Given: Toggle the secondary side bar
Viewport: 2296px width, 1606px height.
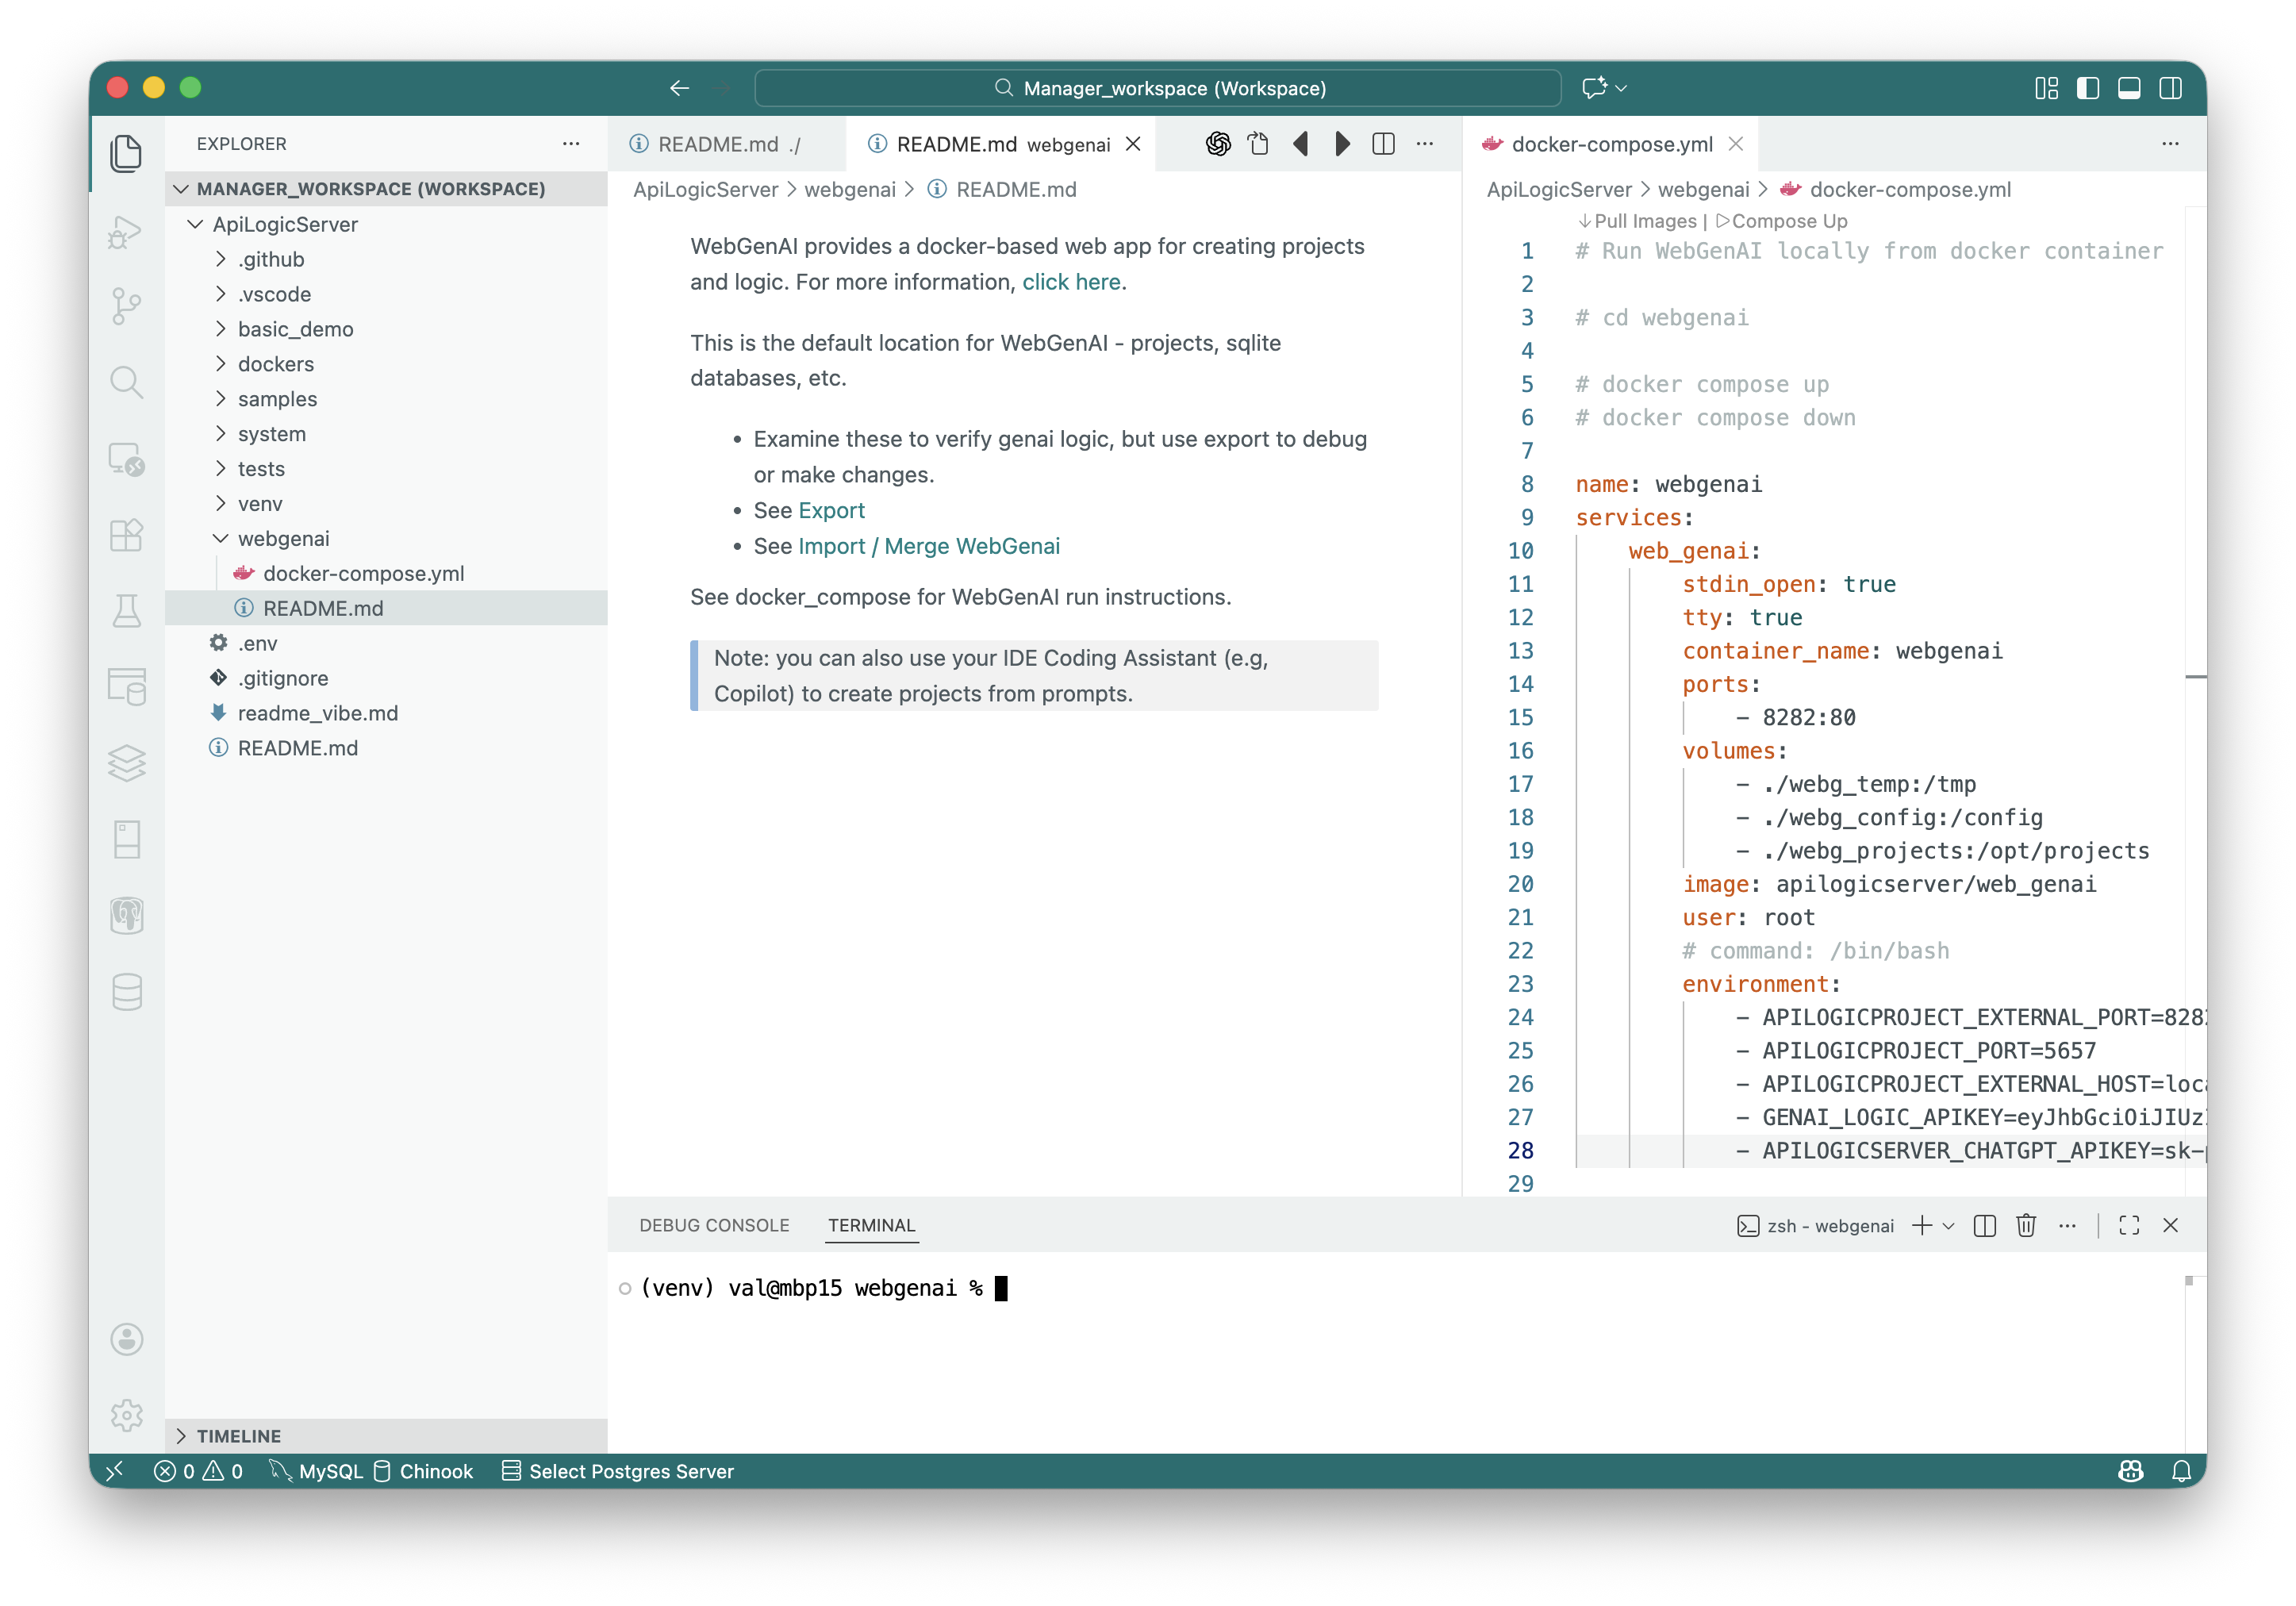Looking at the screenshot, I should (x=2170, y=88).
